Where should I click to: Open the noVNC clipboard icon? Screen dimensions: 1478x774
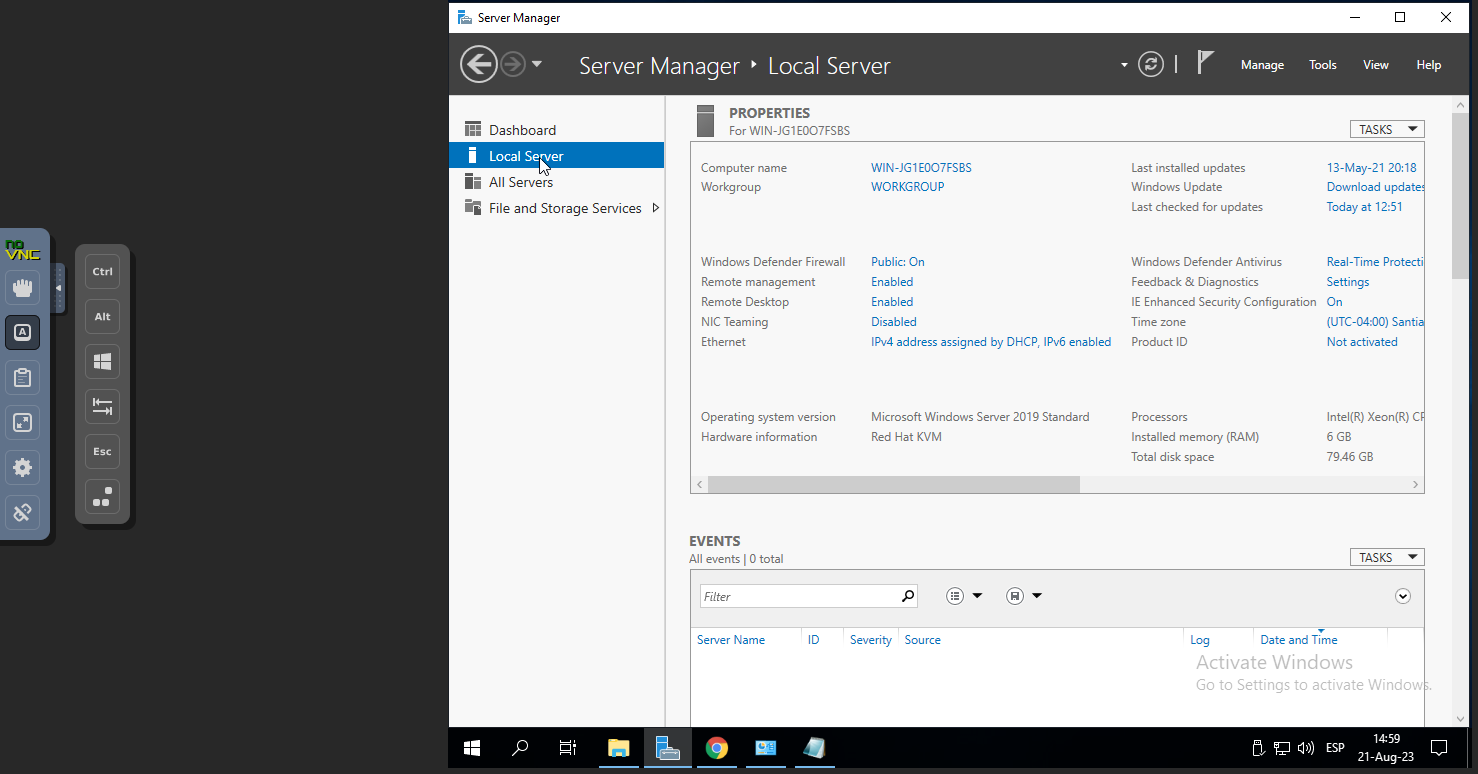tap(22, 378)
